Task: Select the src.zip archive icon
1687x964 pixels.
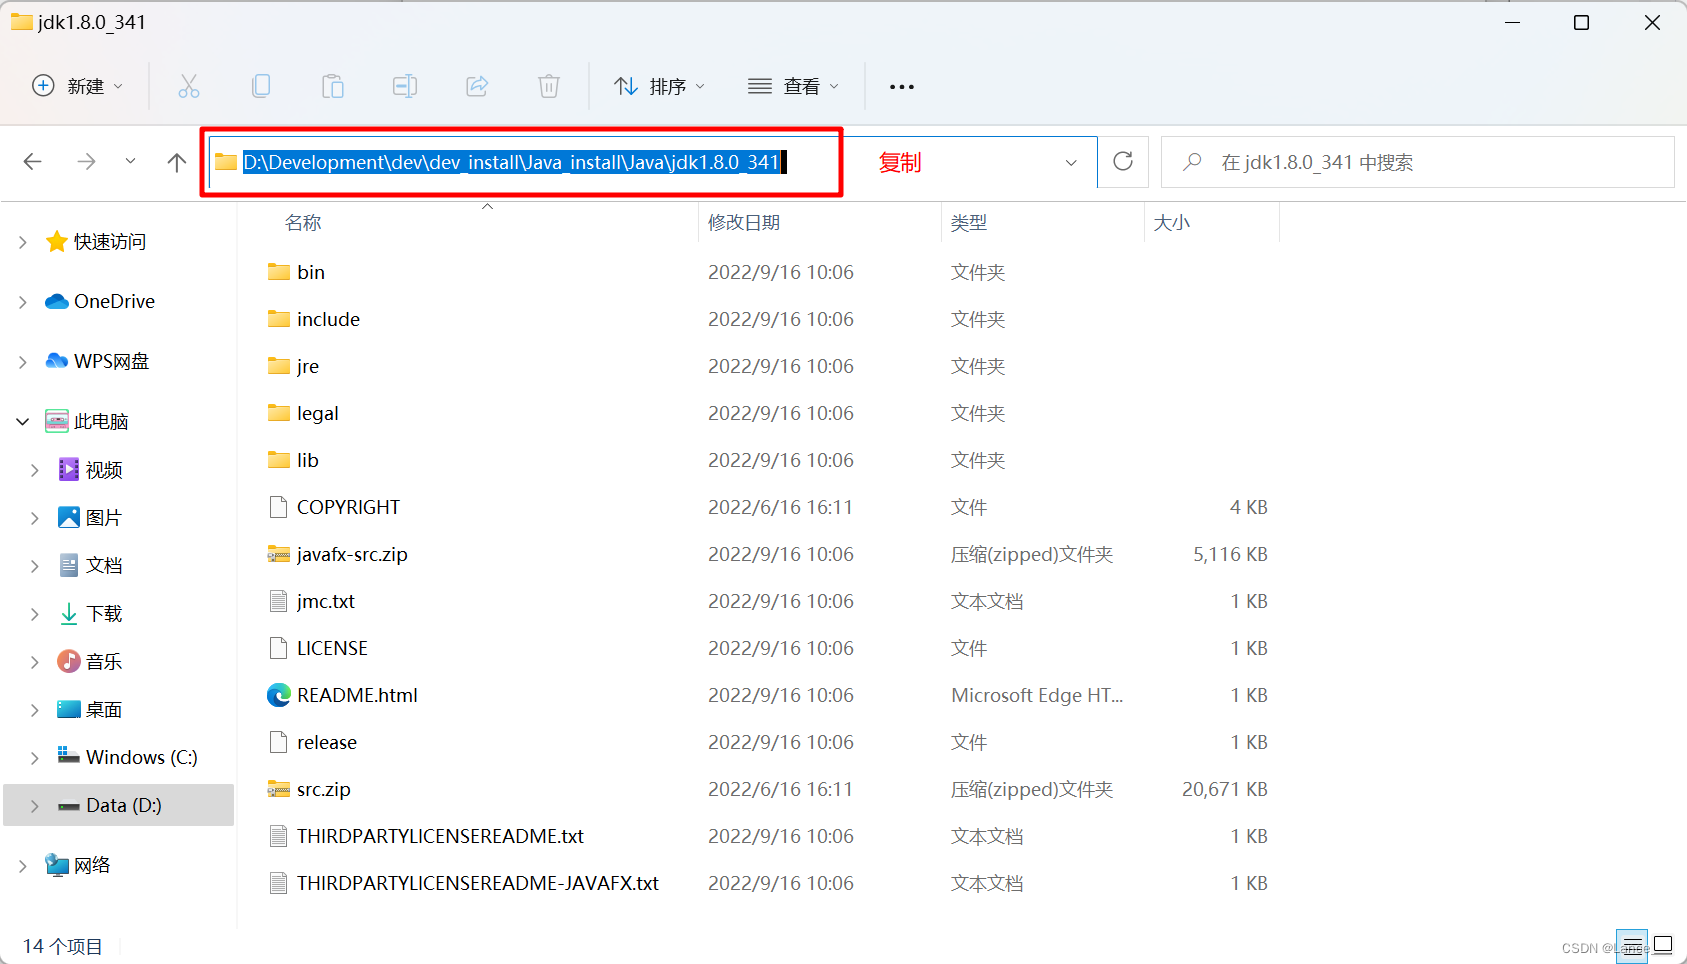Action: [279, 789]
